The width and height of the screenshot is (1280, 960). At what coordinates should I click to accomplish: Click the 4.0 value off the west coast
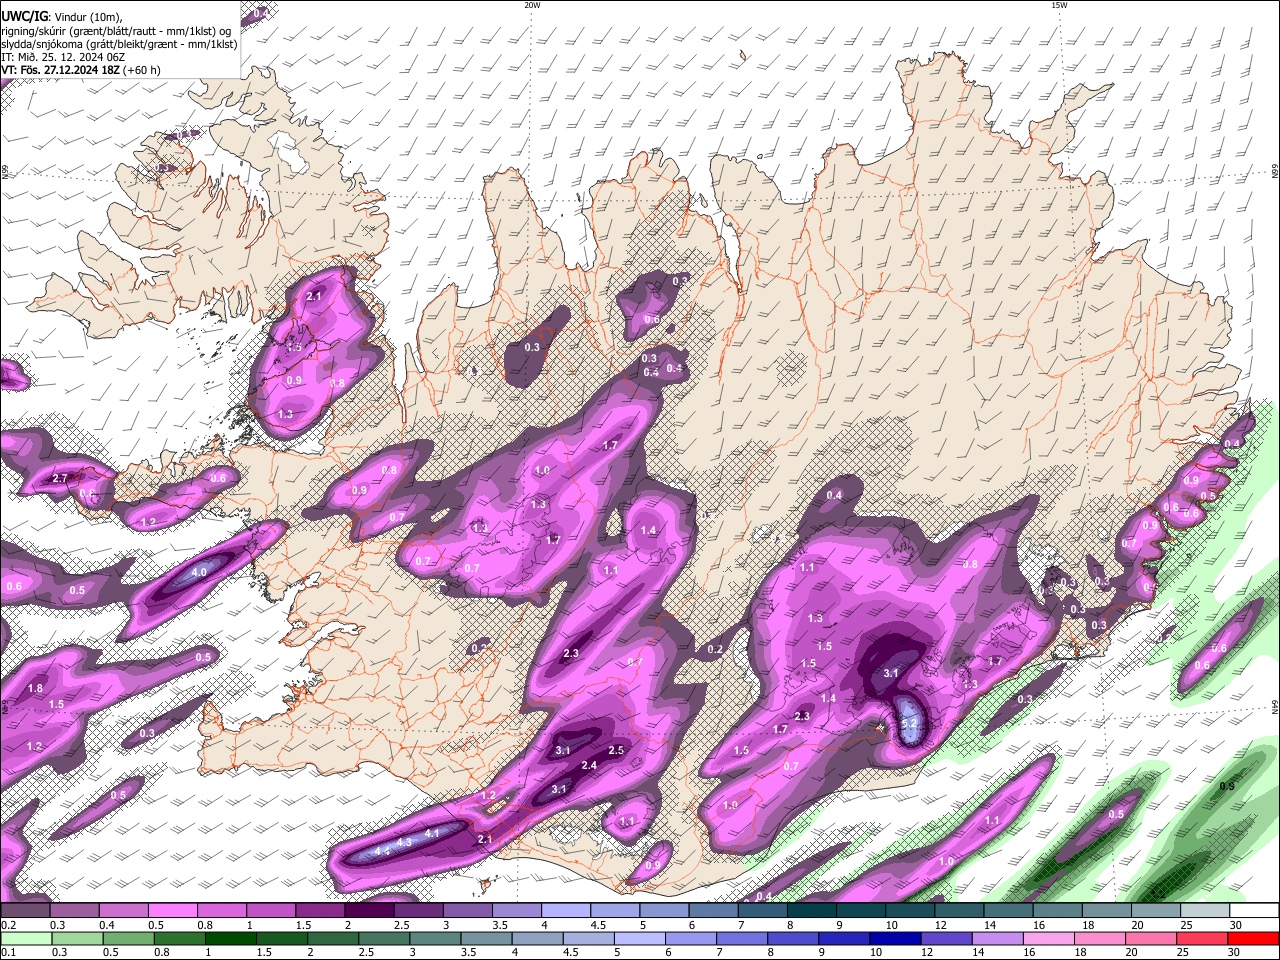point(199,572)
